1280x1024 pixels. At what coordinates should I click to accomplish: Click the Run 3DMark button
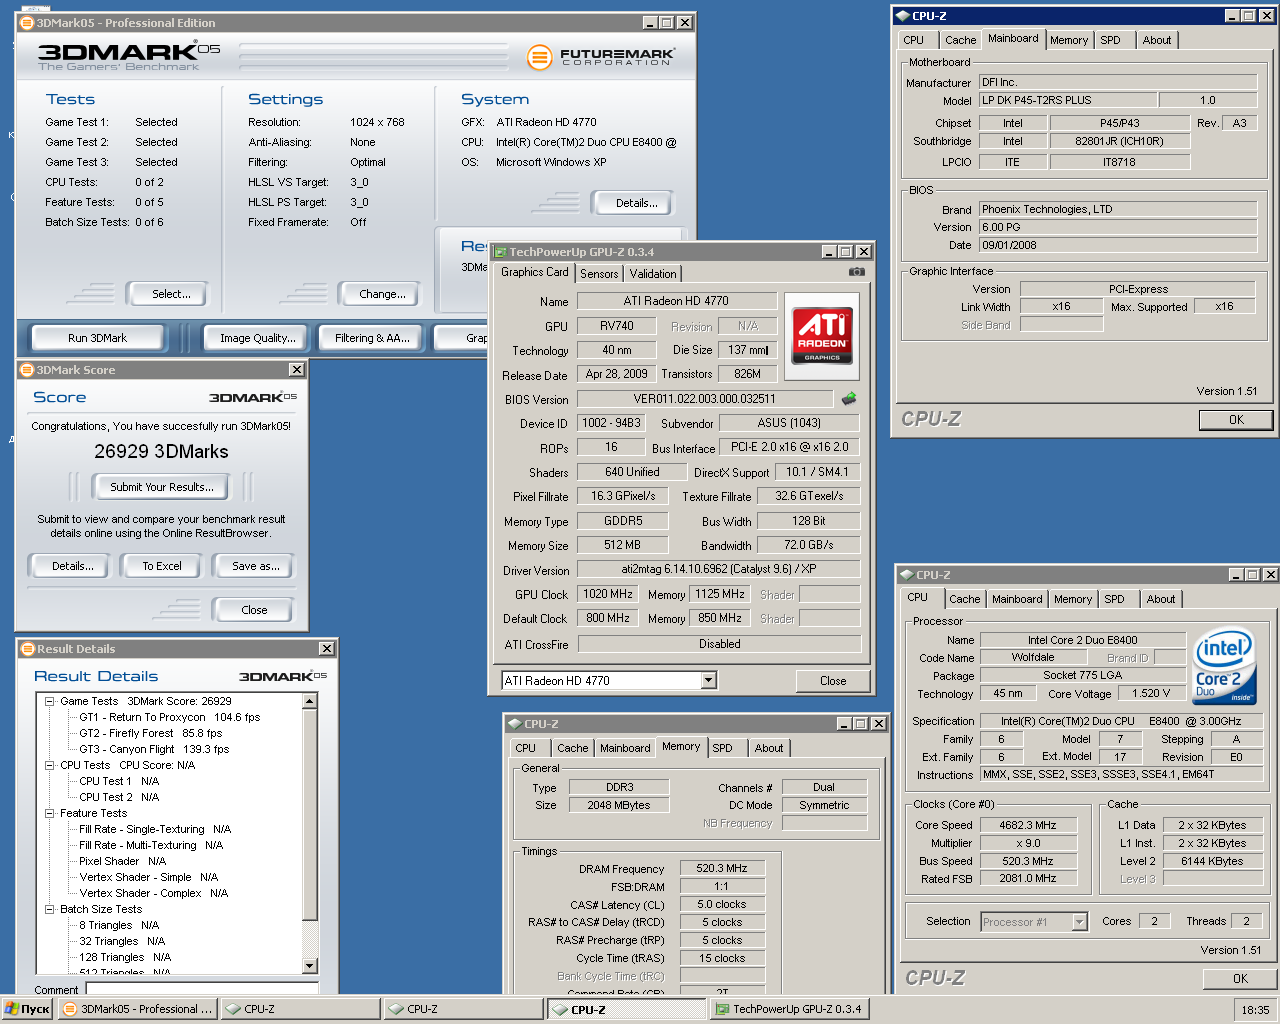[98, 338]
